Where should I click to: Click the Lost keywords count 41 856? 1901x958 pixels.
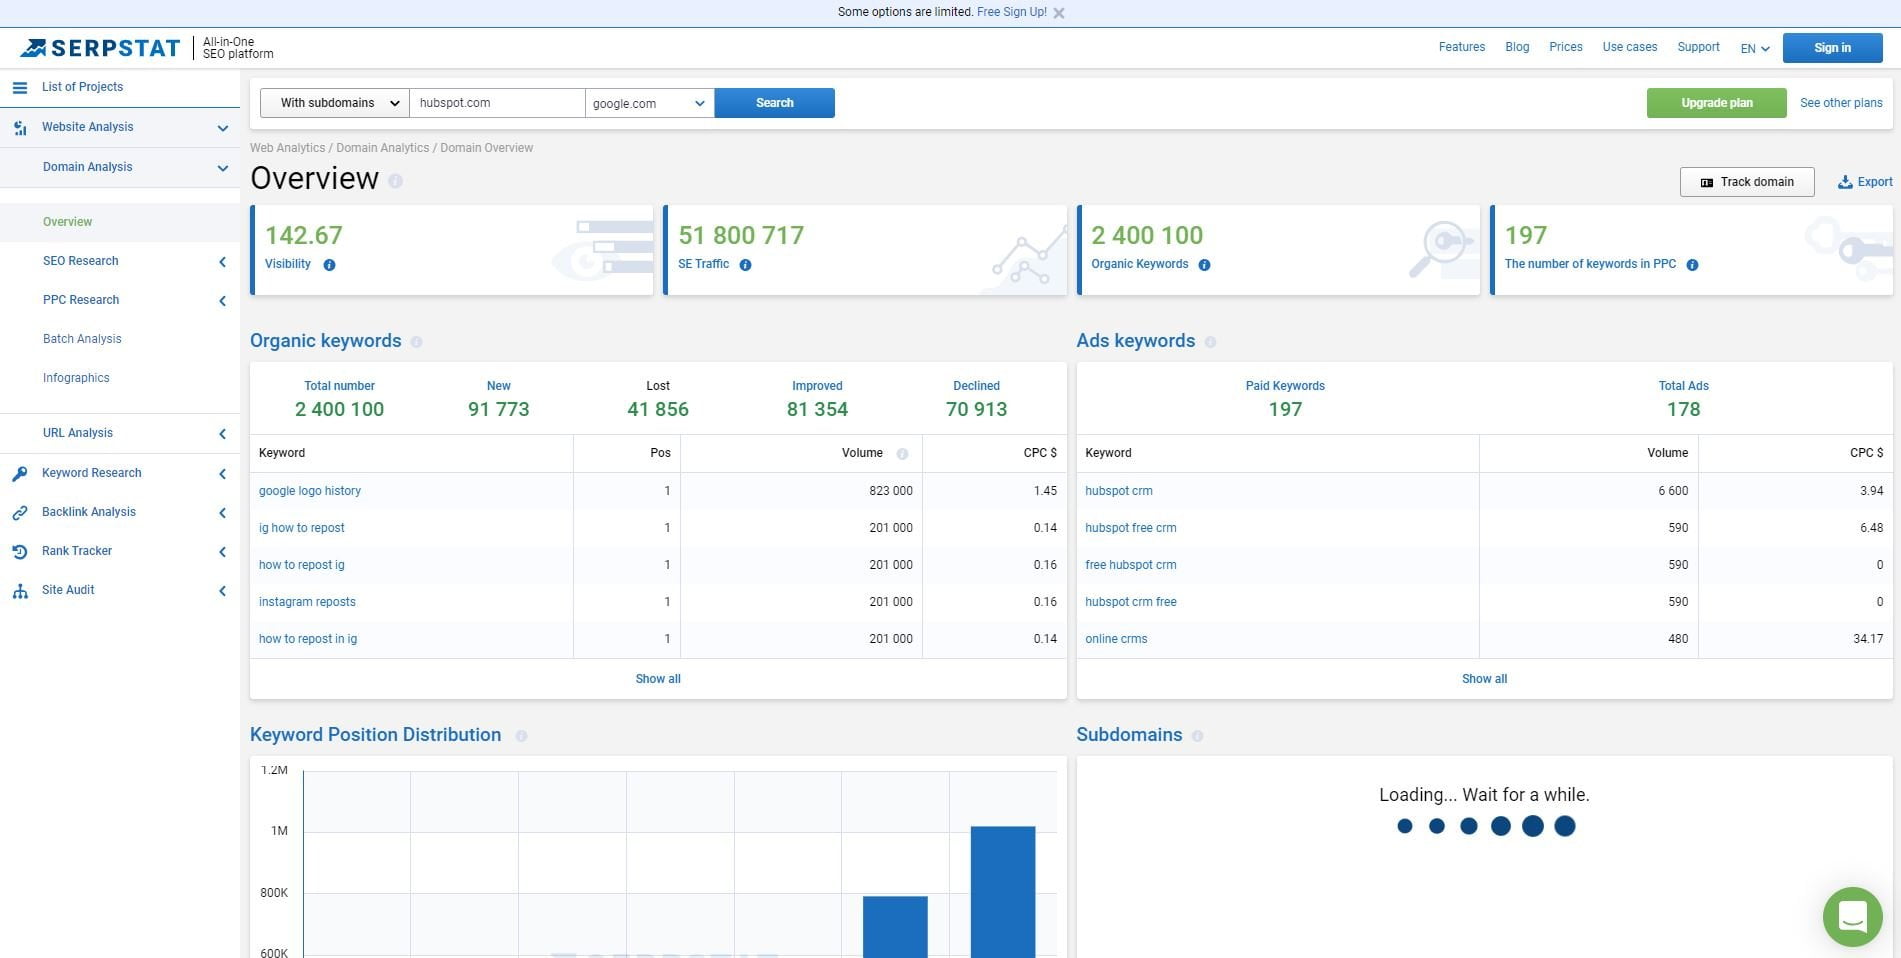tap(657, 409)
